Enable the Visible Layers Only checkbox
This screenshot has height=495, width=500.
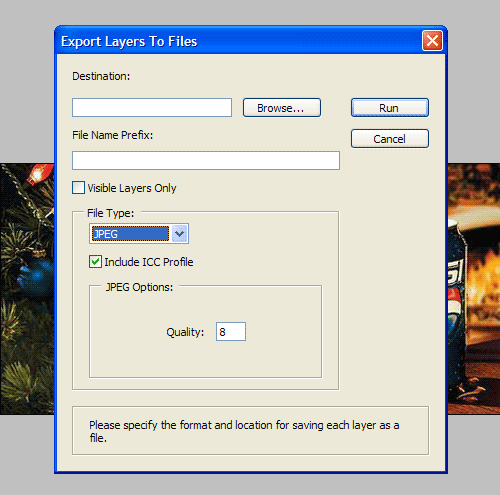click(x=78, y=188)
